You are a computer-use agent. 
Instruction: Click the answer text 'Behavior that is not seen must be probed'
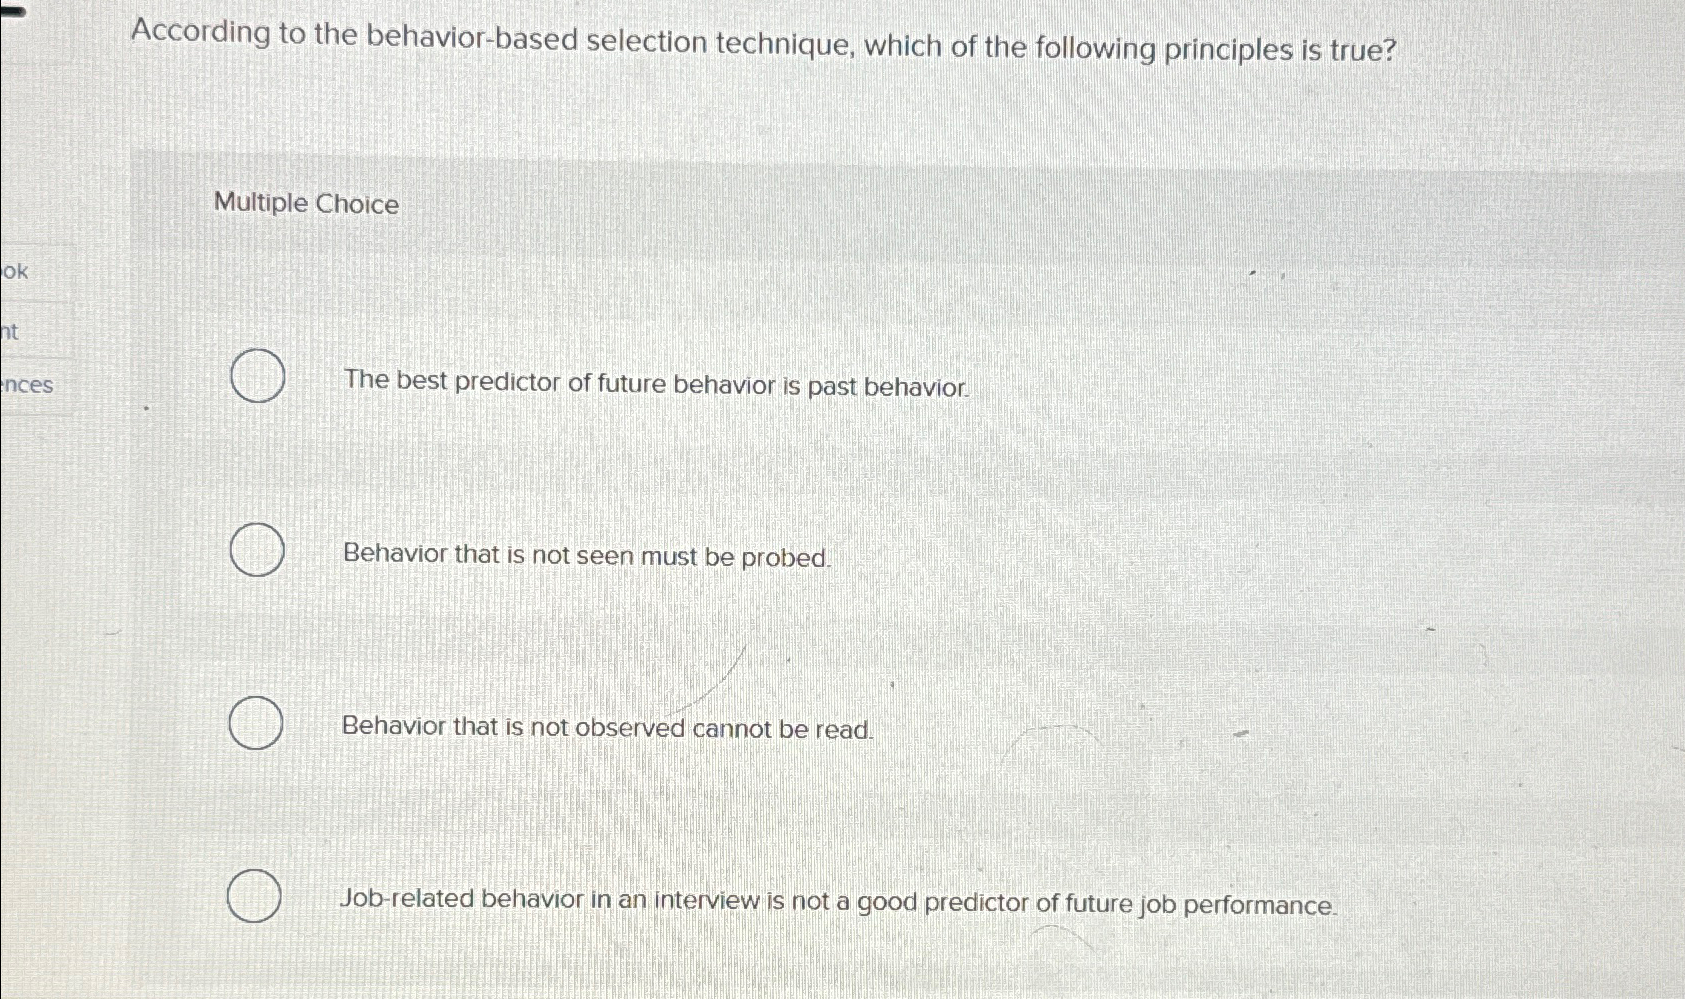pos(585,557)
